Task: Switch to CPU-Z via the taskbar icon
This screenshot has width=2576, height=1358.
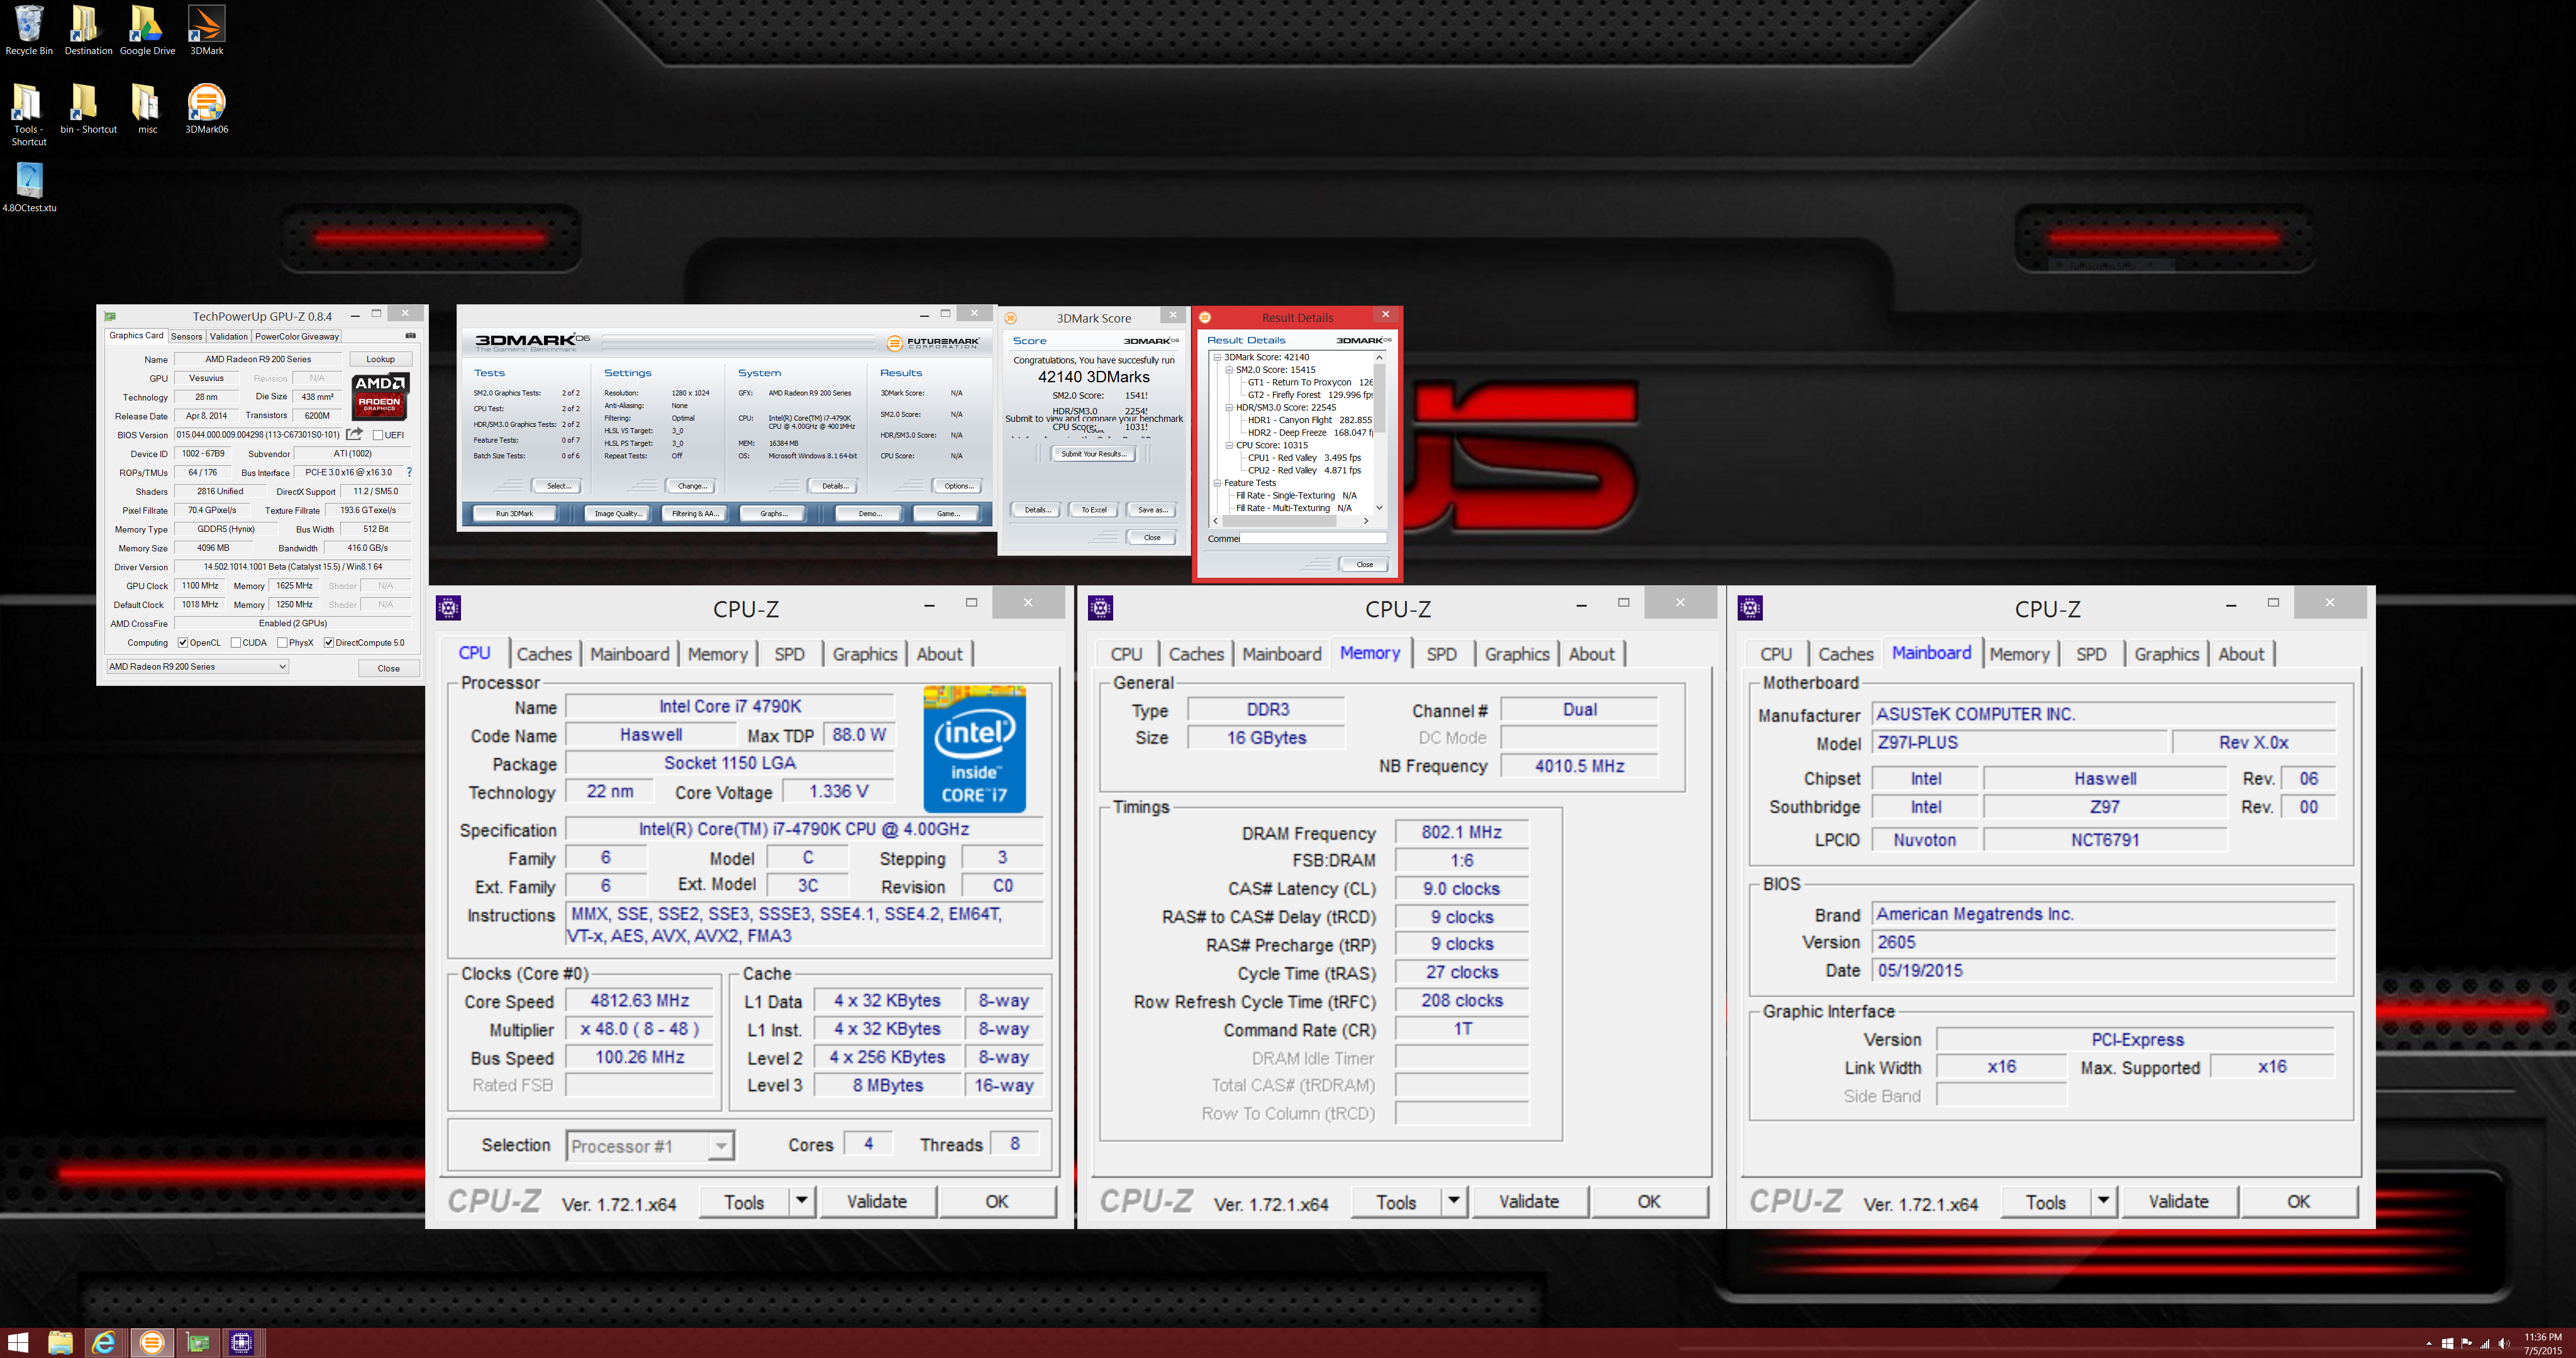Action: click(242, 1343)
